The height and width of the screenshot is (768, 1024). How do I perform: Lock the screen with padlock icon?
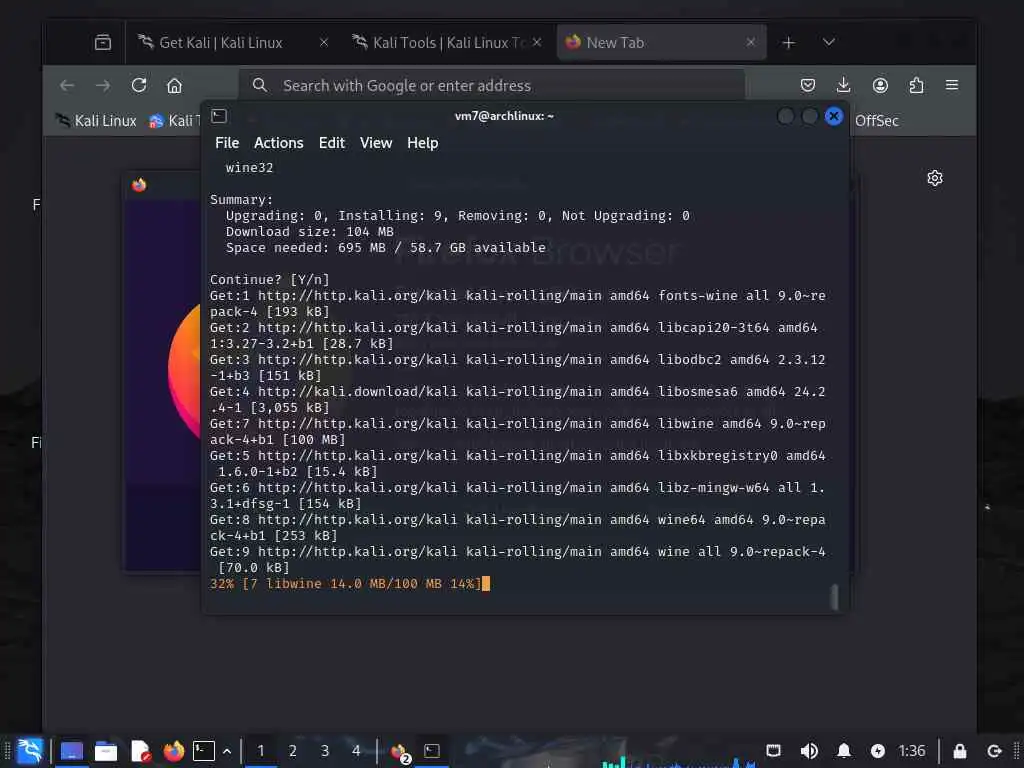pos(959,751)
